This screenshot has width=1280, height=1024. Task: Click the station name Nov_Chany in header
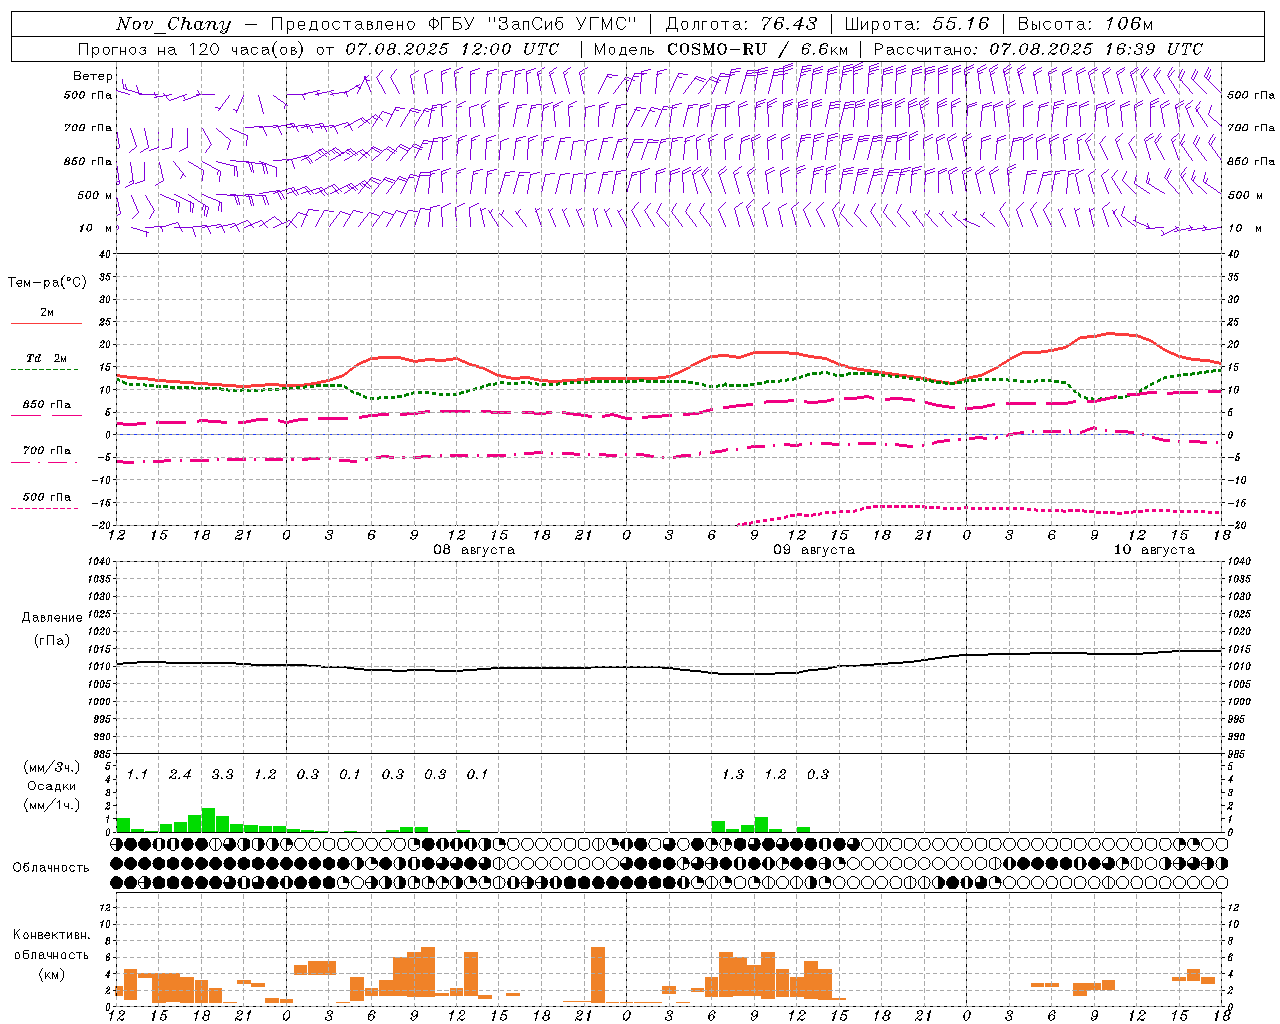pos(174,24)
